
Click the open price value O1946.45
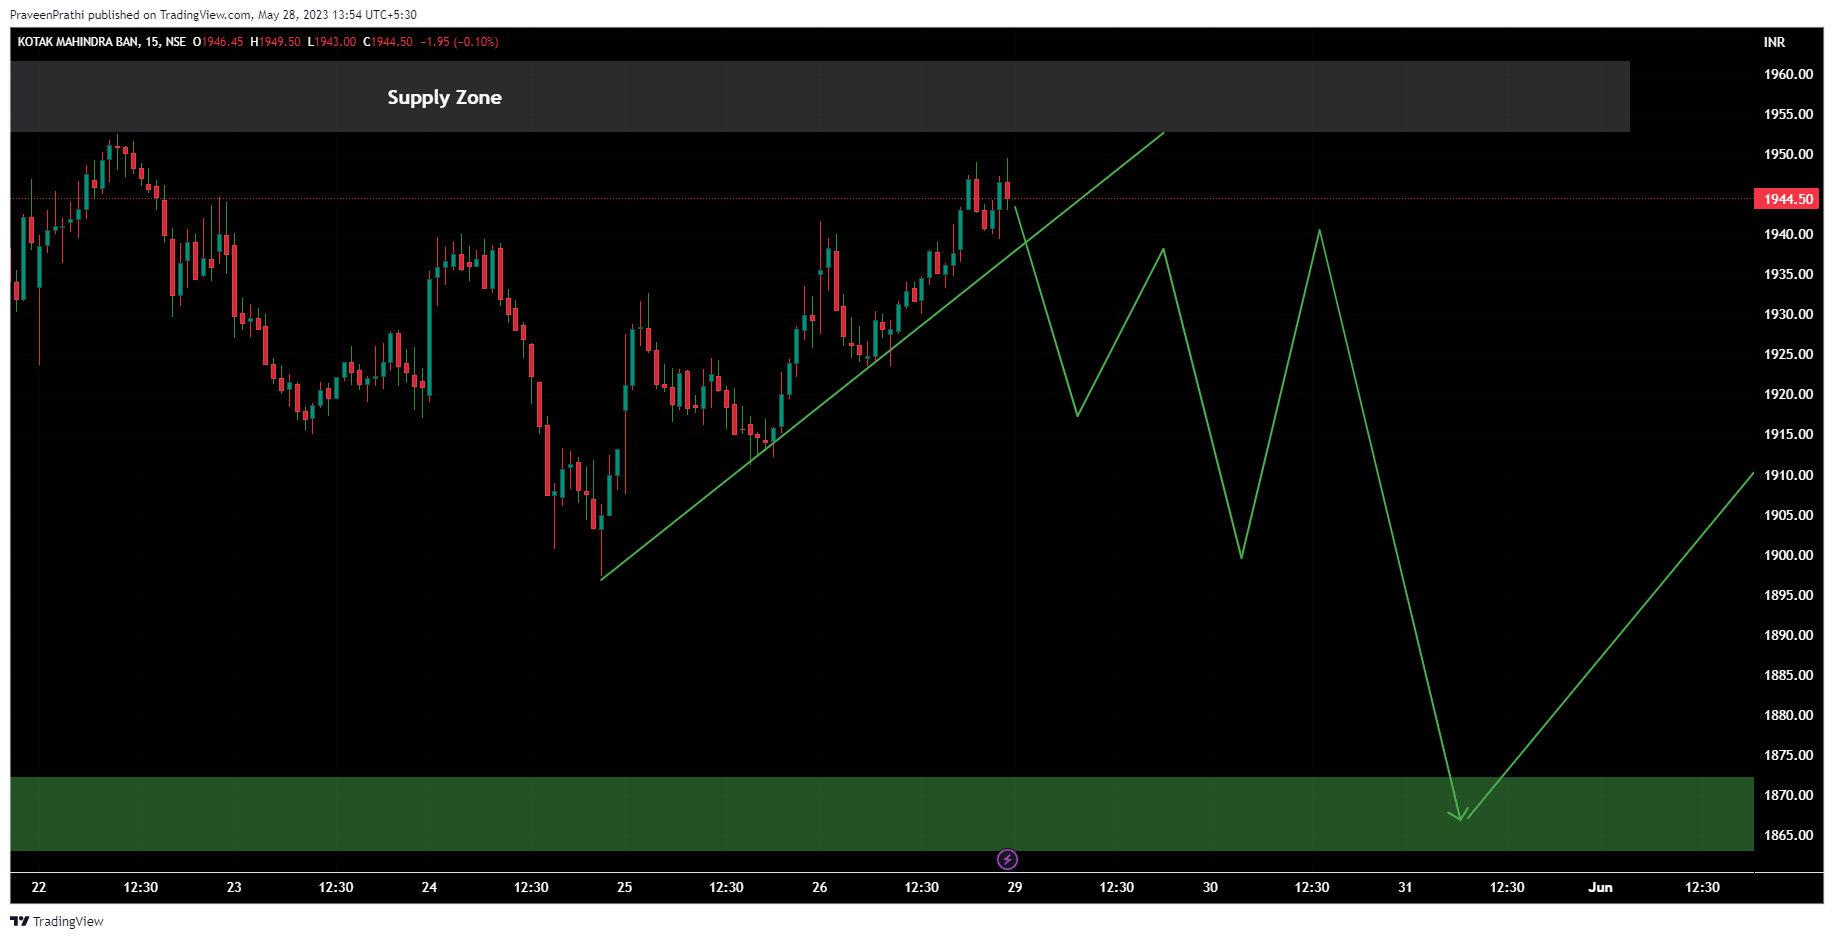tap(218, 42)
